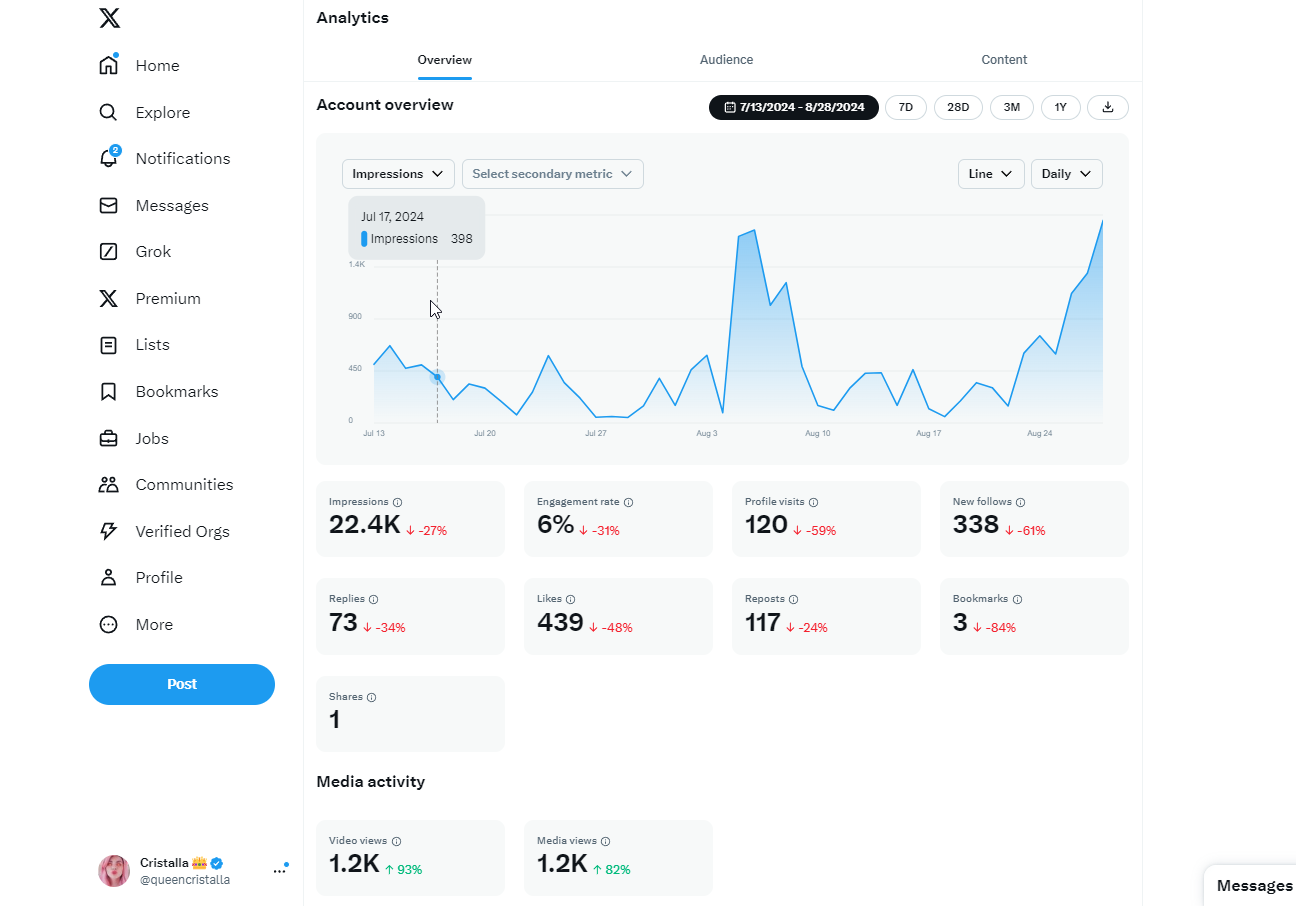Image resolution: width=1296 pixels, height=906 pixels.
Task: Open Messages via the envelope icon
Action: coord(109,205)
